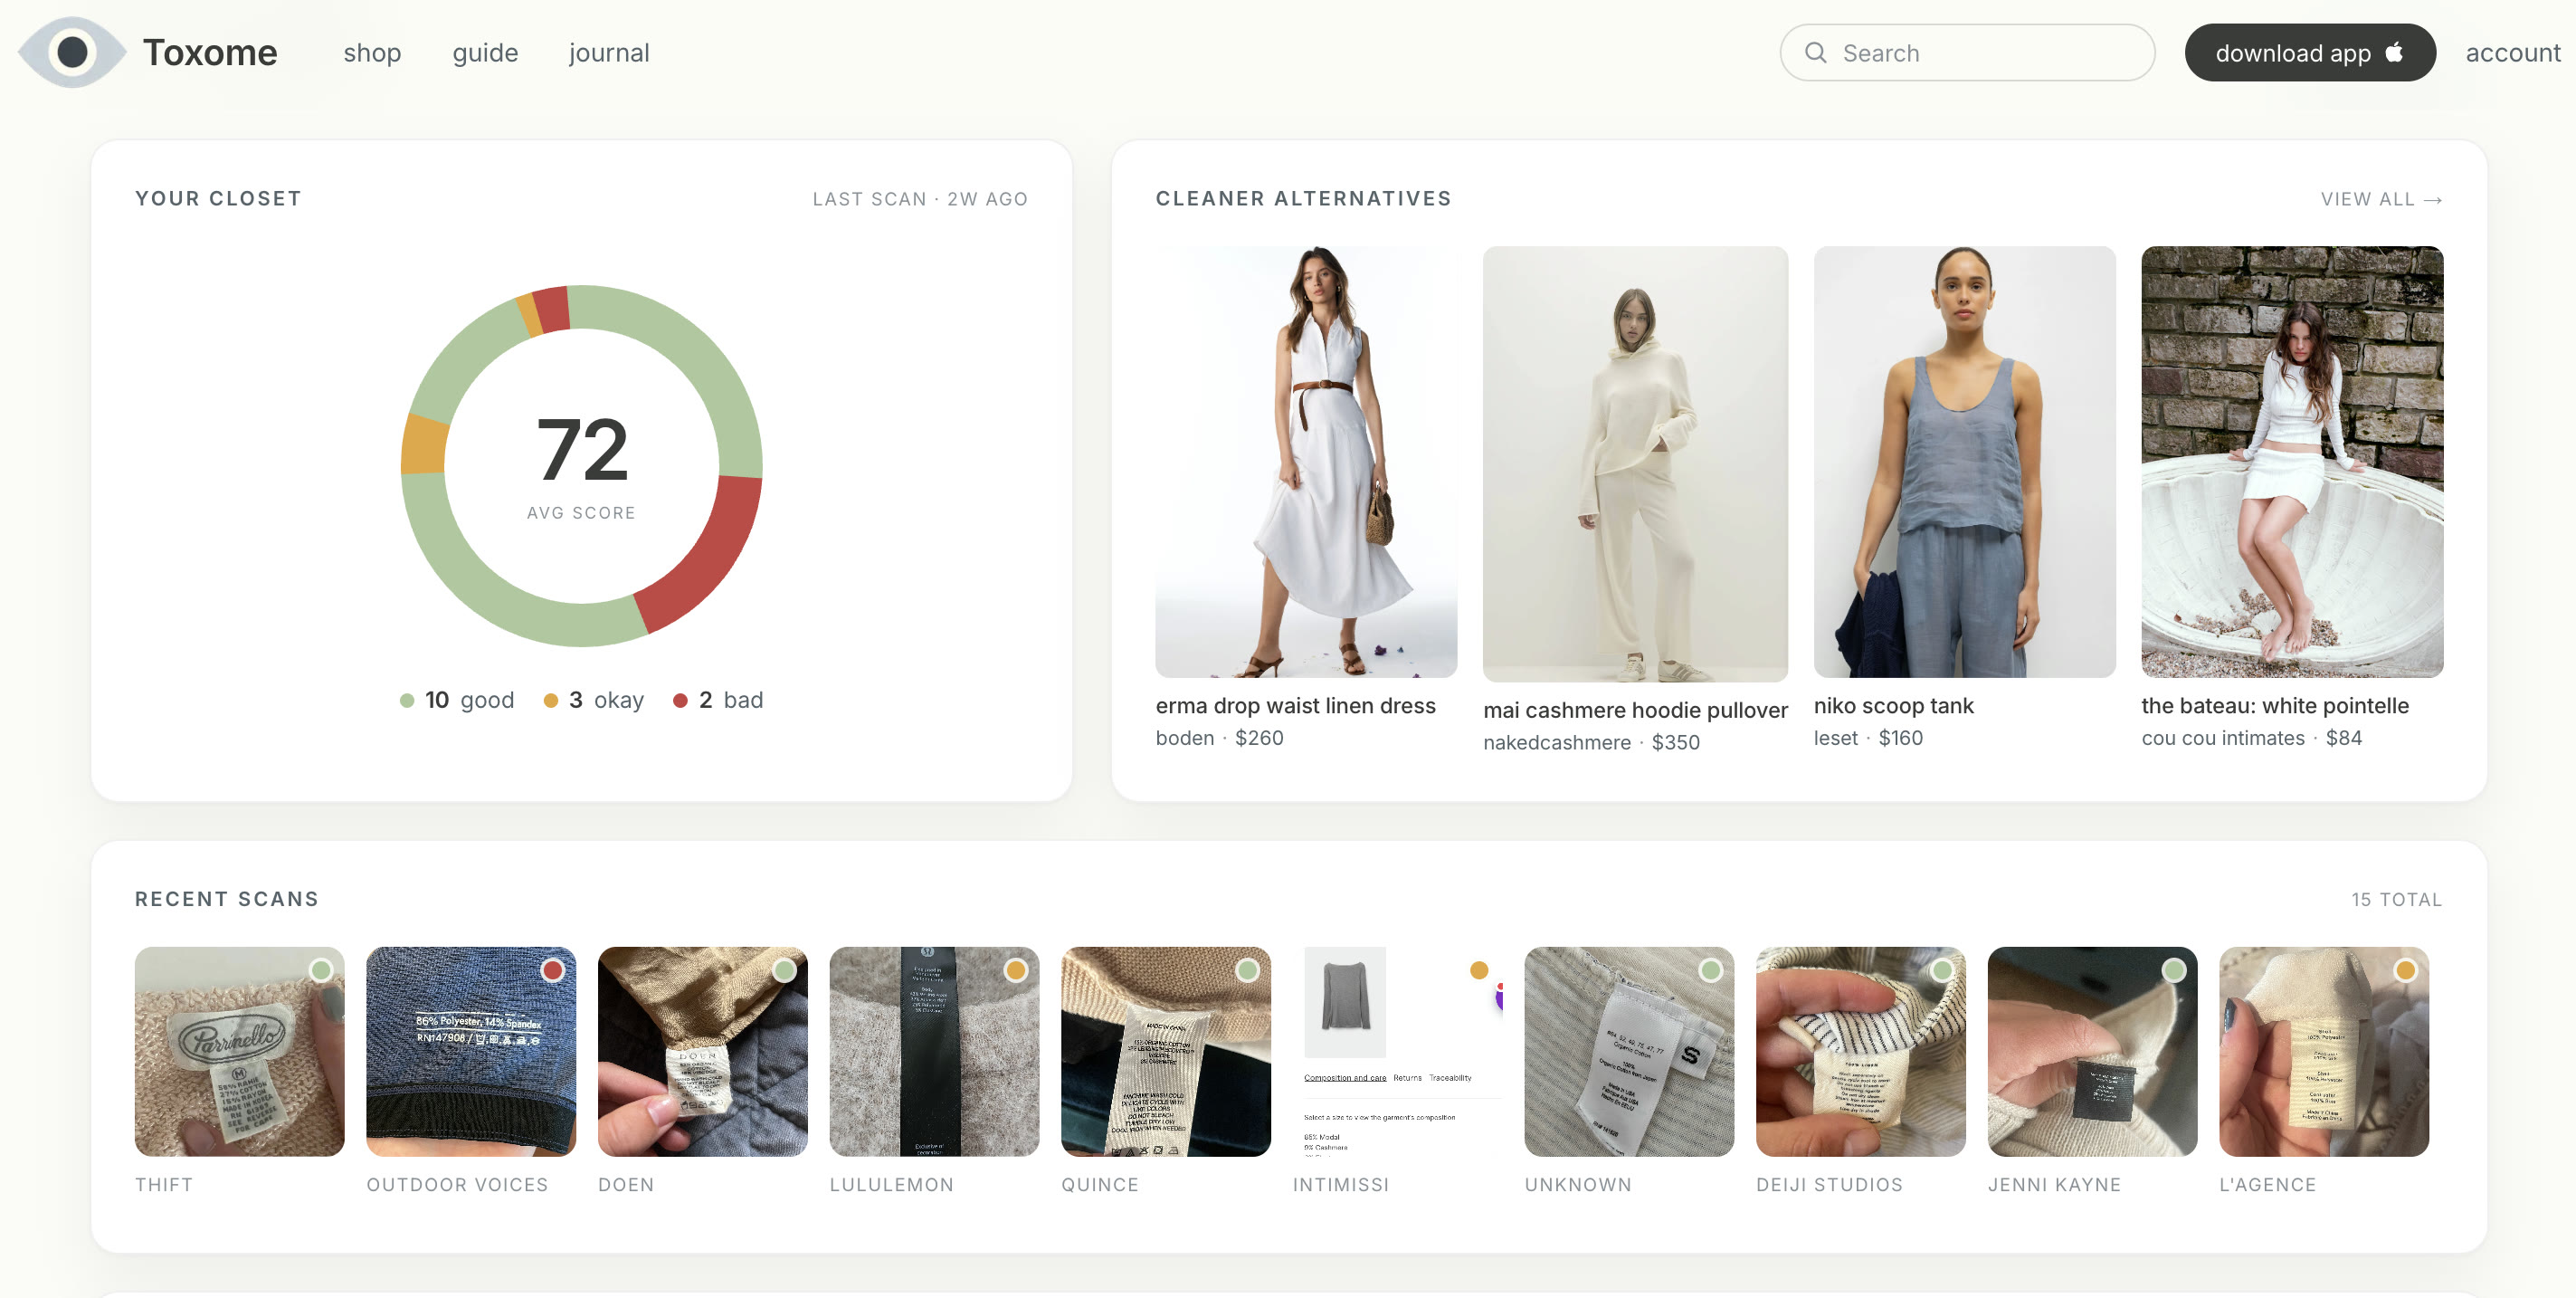Click the red status dot on Outdoor Voices scan
Viewport: 2576px width, 1298px height.
tap(552, 970)
